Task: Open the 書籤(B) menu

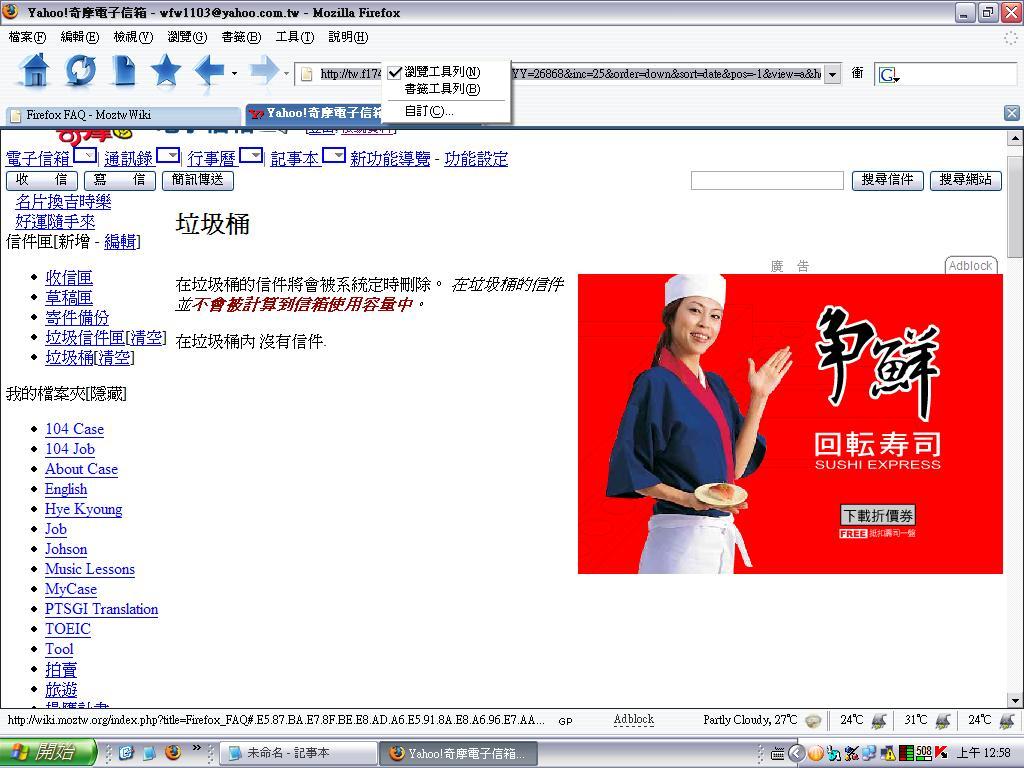Action: click(241, 37)
